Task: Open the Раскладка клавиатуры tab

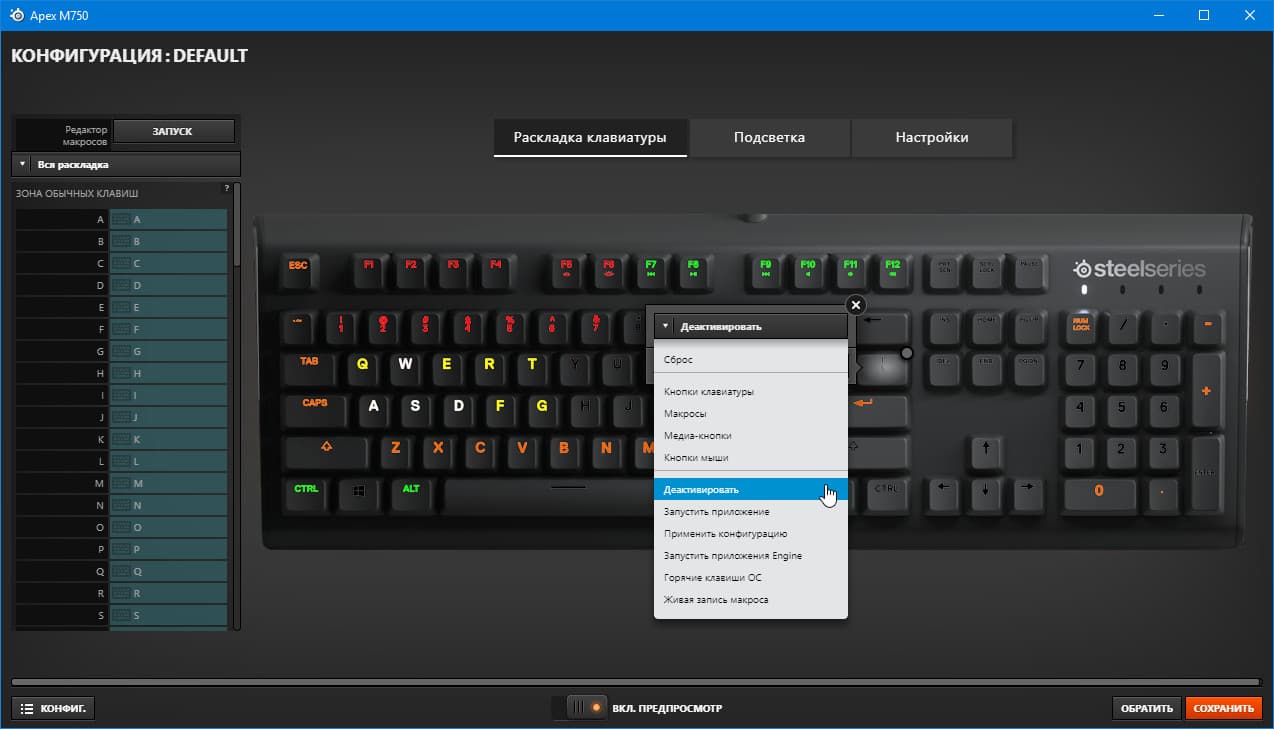Action: tap(590, 138)
